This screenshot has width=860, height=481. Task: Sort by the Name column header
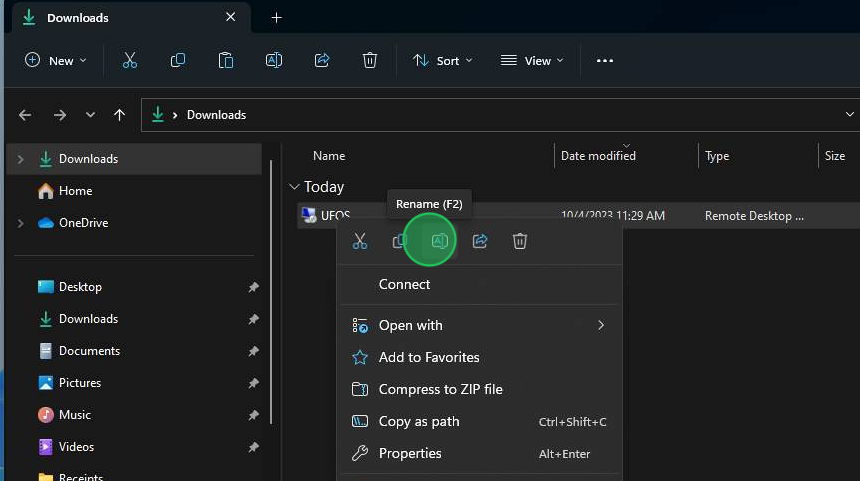pos(329,156)
